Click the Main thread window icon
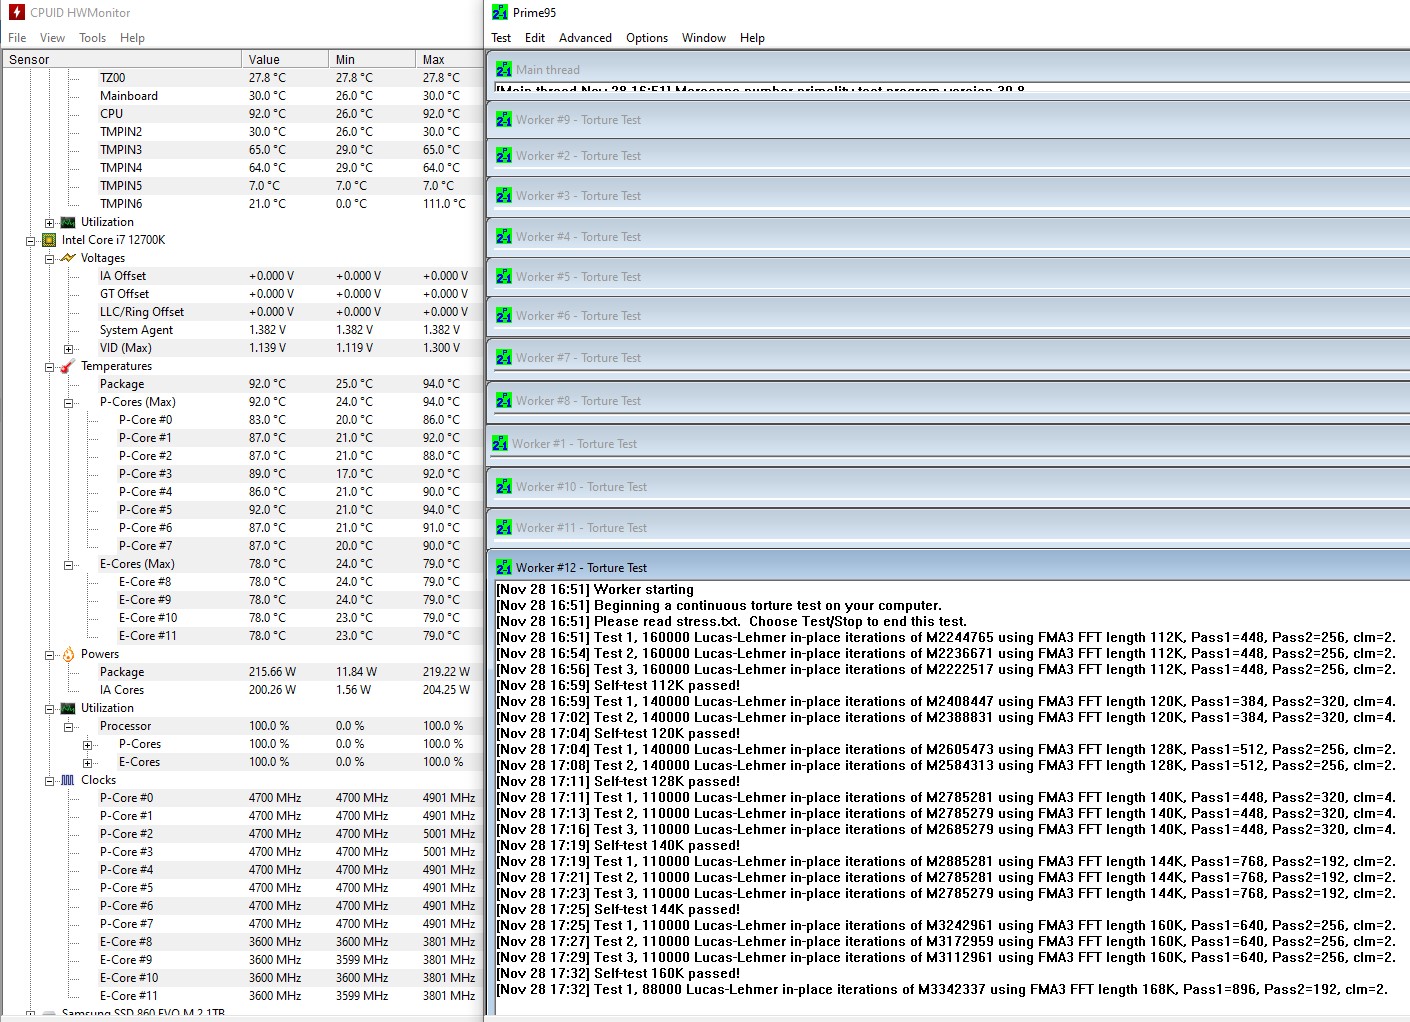1410x1022 pixels. [x=504, y=70]
